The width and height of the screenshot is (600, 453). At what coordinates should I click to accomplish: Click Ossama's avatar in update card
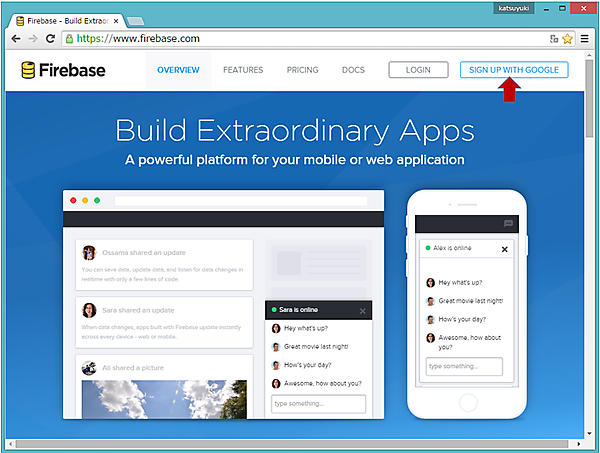click(89, 253)
